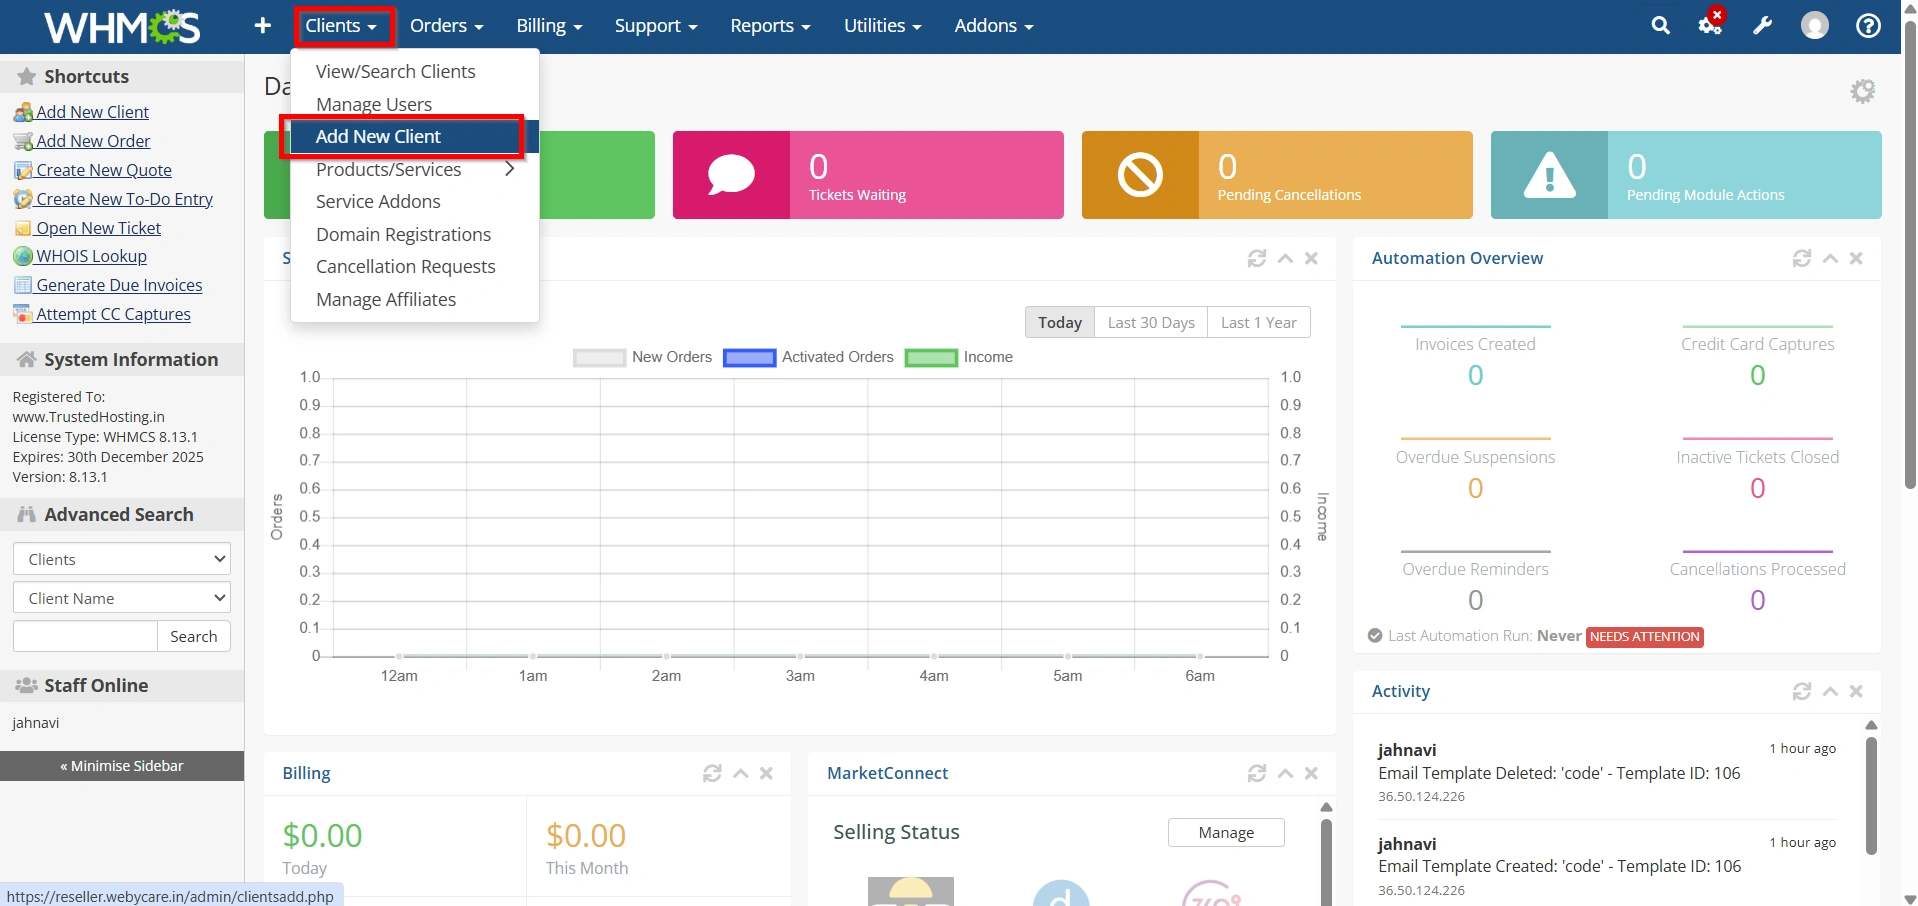
Task: Collapse the Billing widget
Action: point(741,773)
